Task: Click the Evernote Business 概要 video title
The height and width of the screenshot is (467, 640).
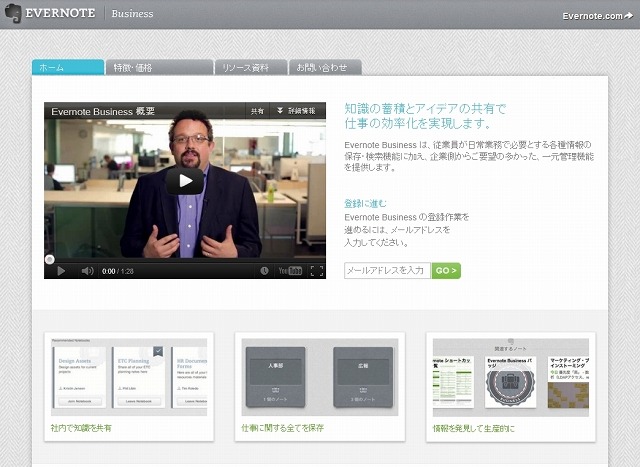Action: (103, 111)
